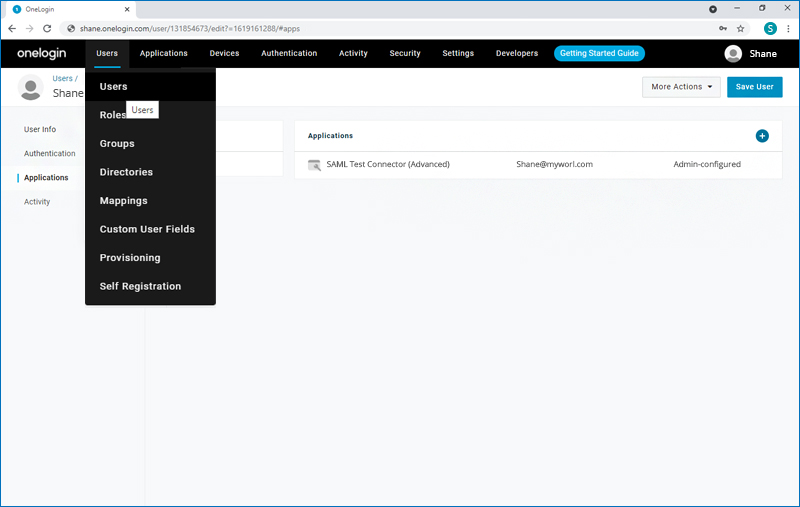
Task: Switch to Authentication side tab
Action: (50, 154)
